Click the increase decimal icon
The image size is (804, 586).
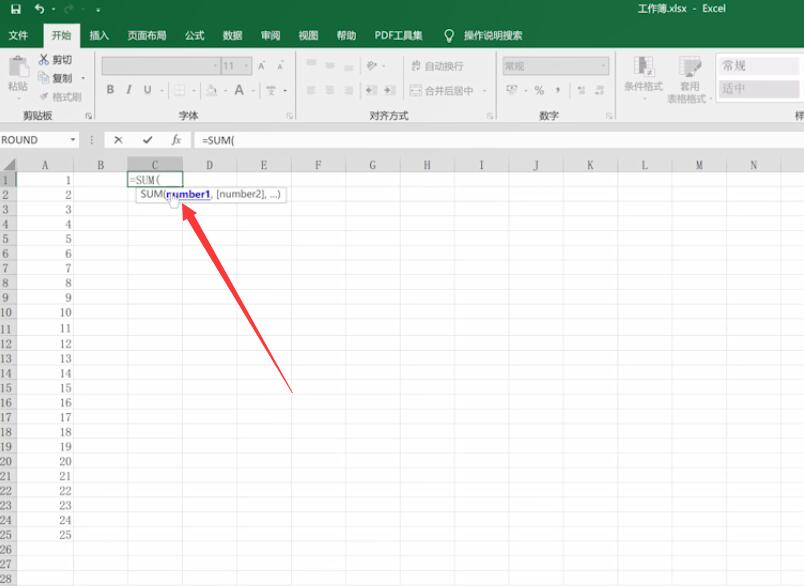coord(581,90)
